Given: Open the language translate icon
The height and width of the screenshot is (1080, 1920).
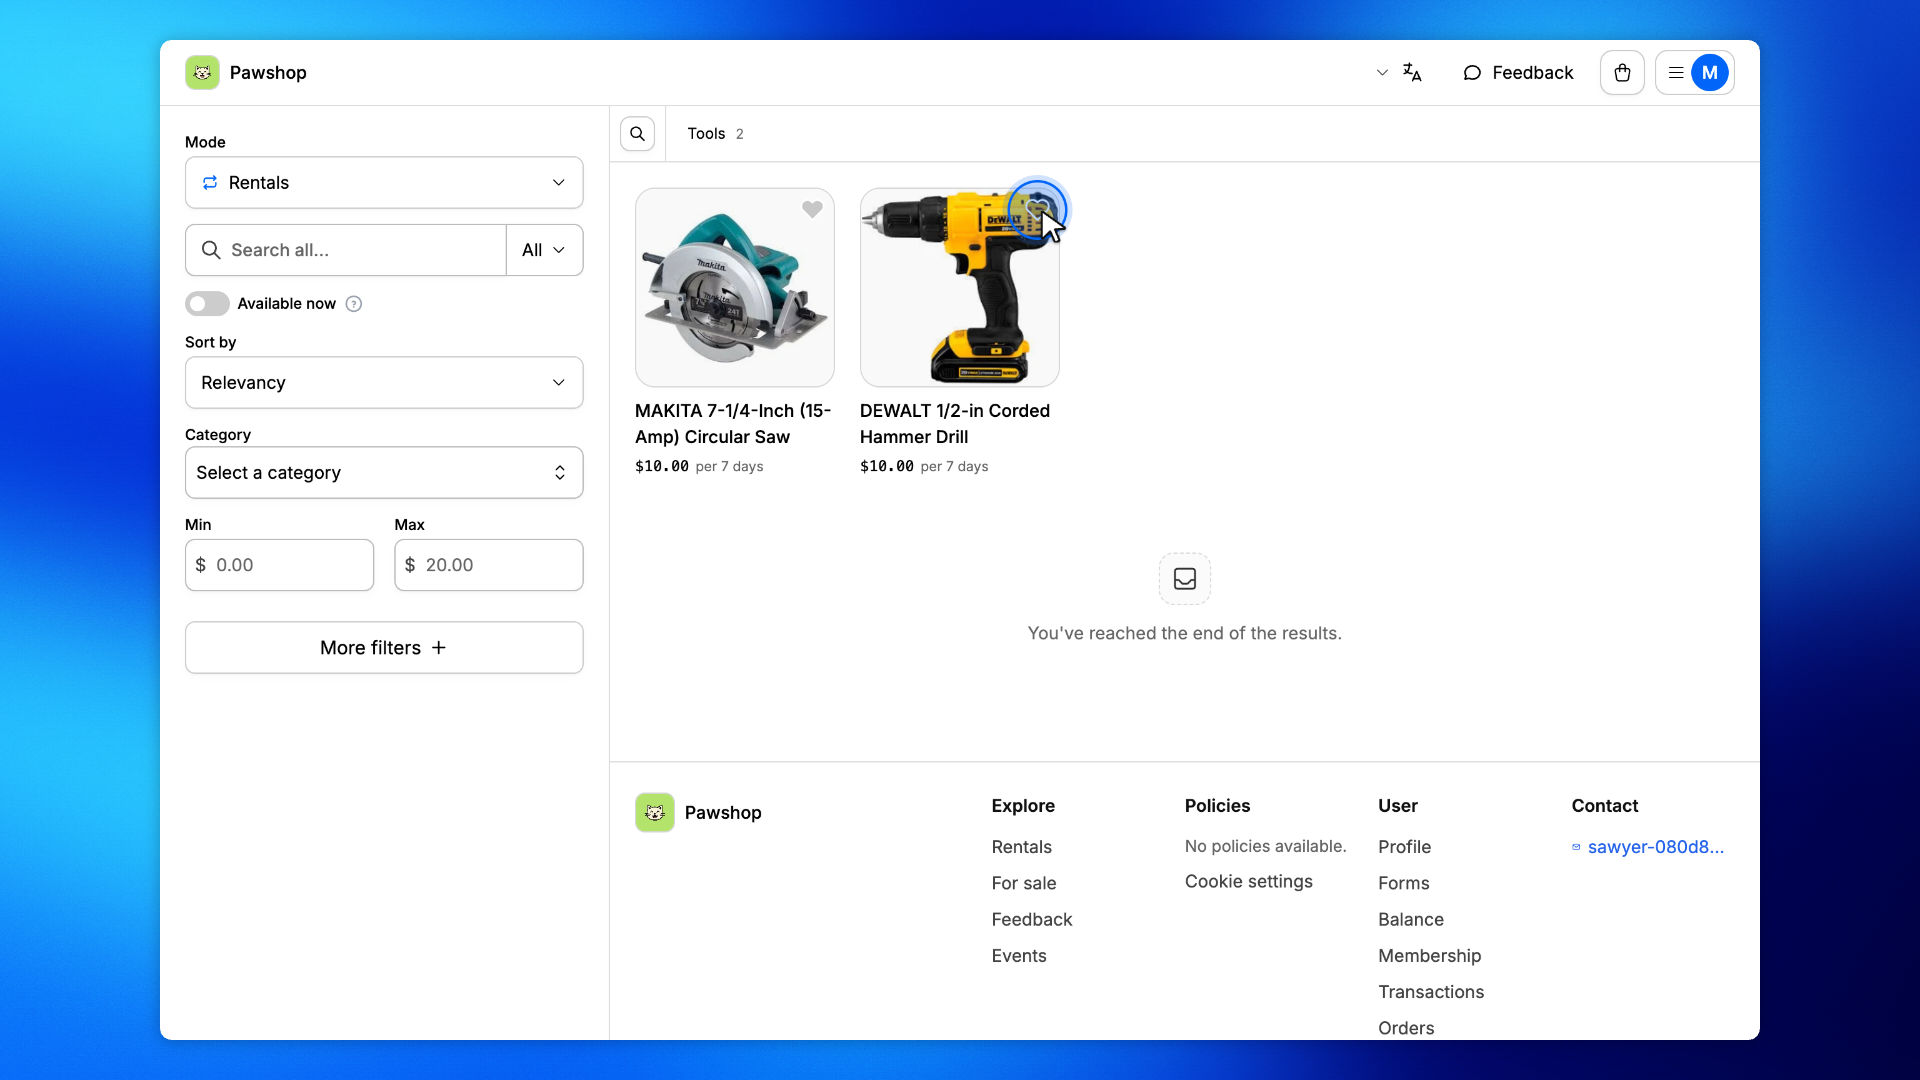Looking at the screenshot, I should click(x=1412, y=73).
